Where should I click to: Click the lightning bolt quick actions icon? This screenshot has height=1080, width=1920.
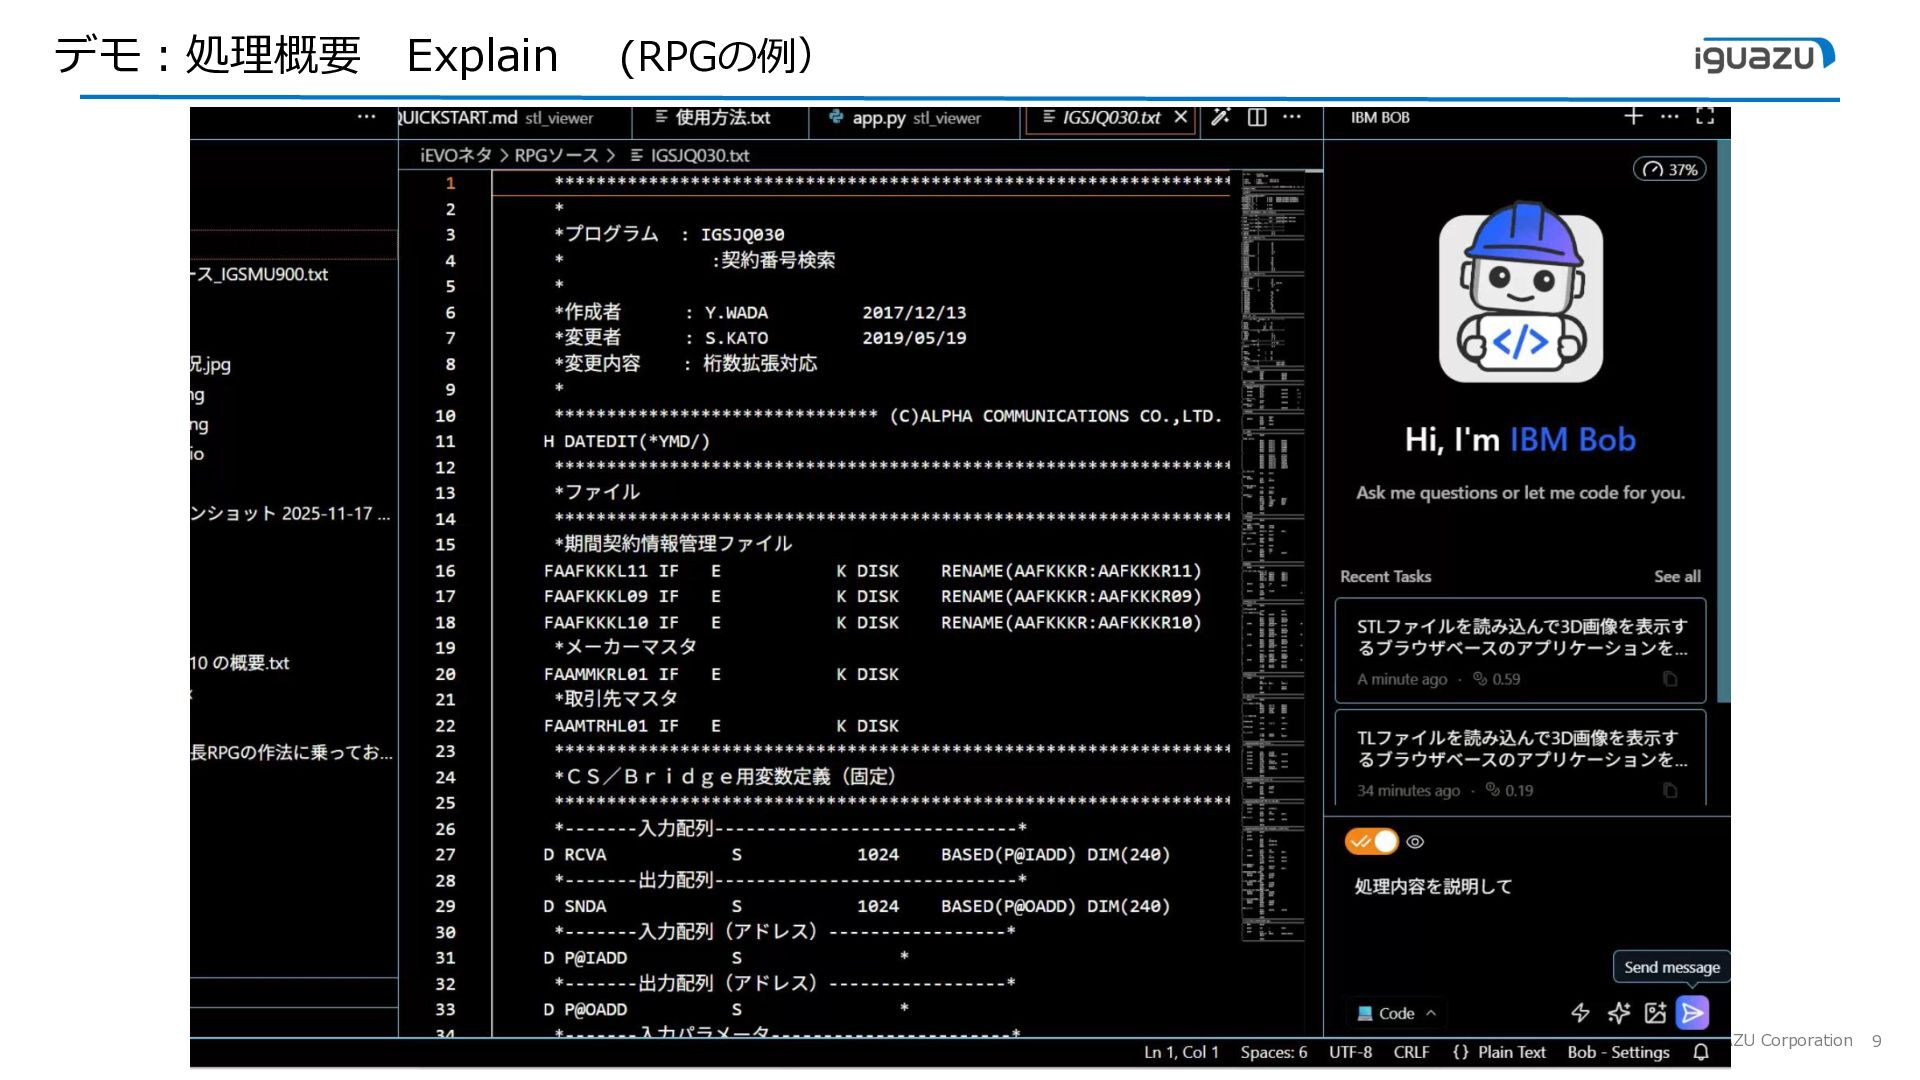1580,1013
